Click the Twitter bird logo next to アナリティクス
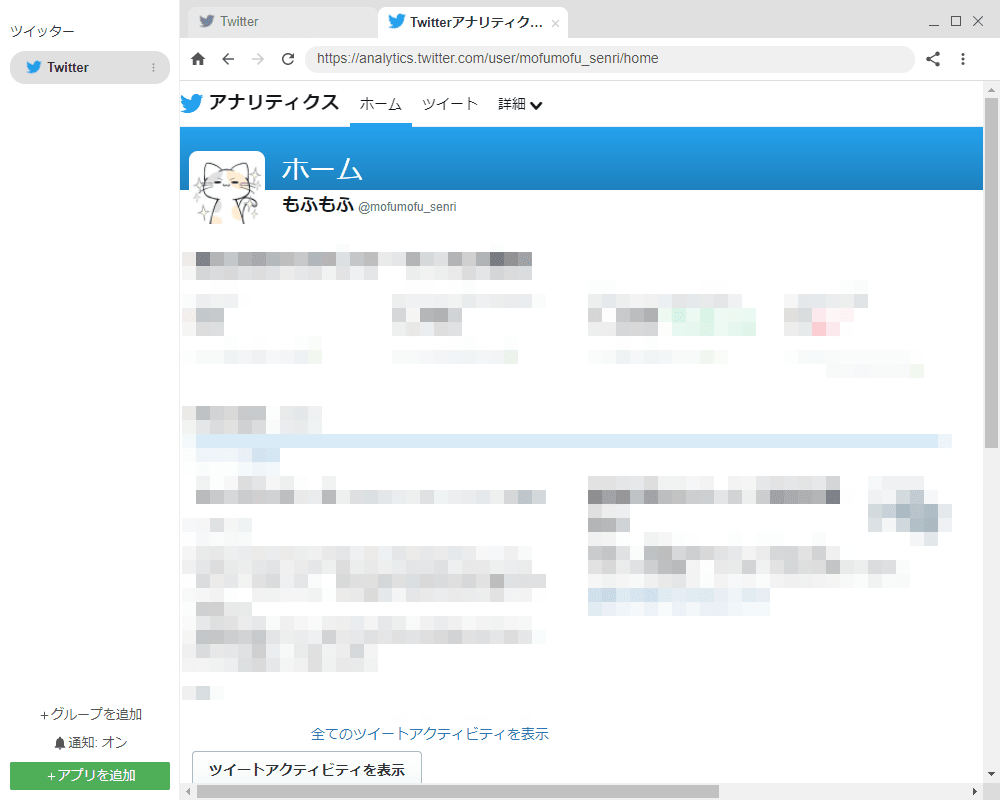This screenshot has width=1000, height=800. tap(191, 103)
